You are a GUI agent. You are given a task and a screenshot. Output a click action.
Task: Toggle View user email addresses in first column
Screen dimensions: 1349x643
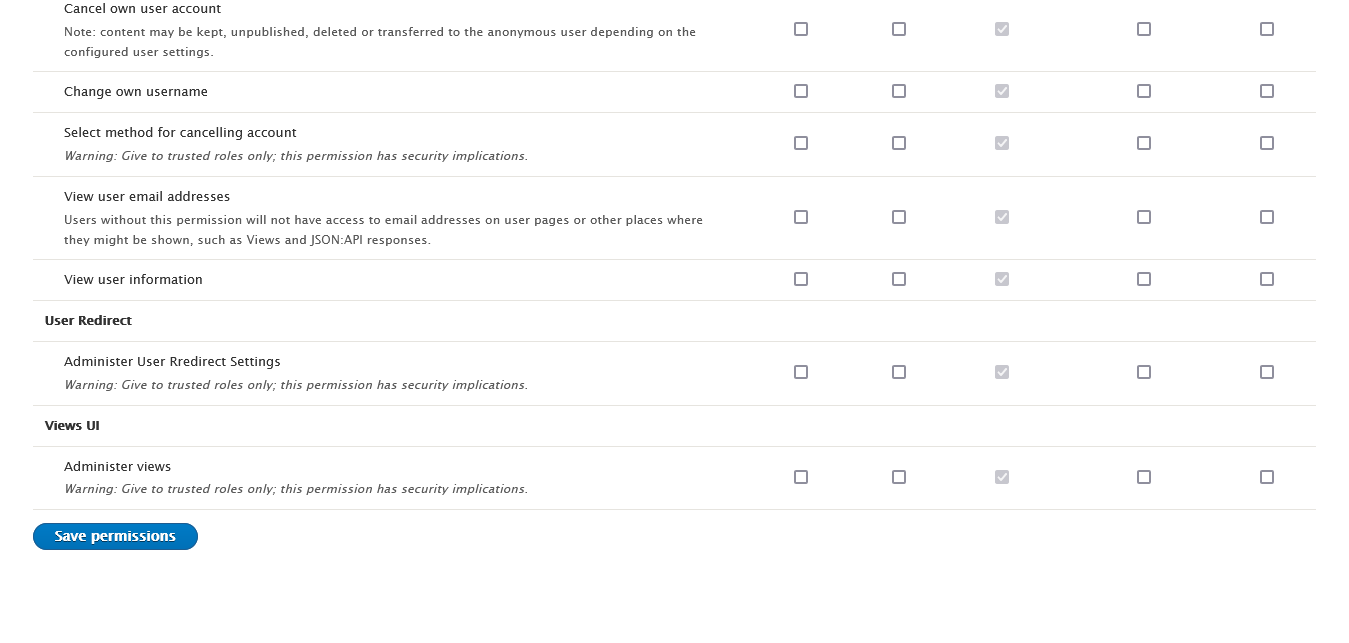[801, 217]
